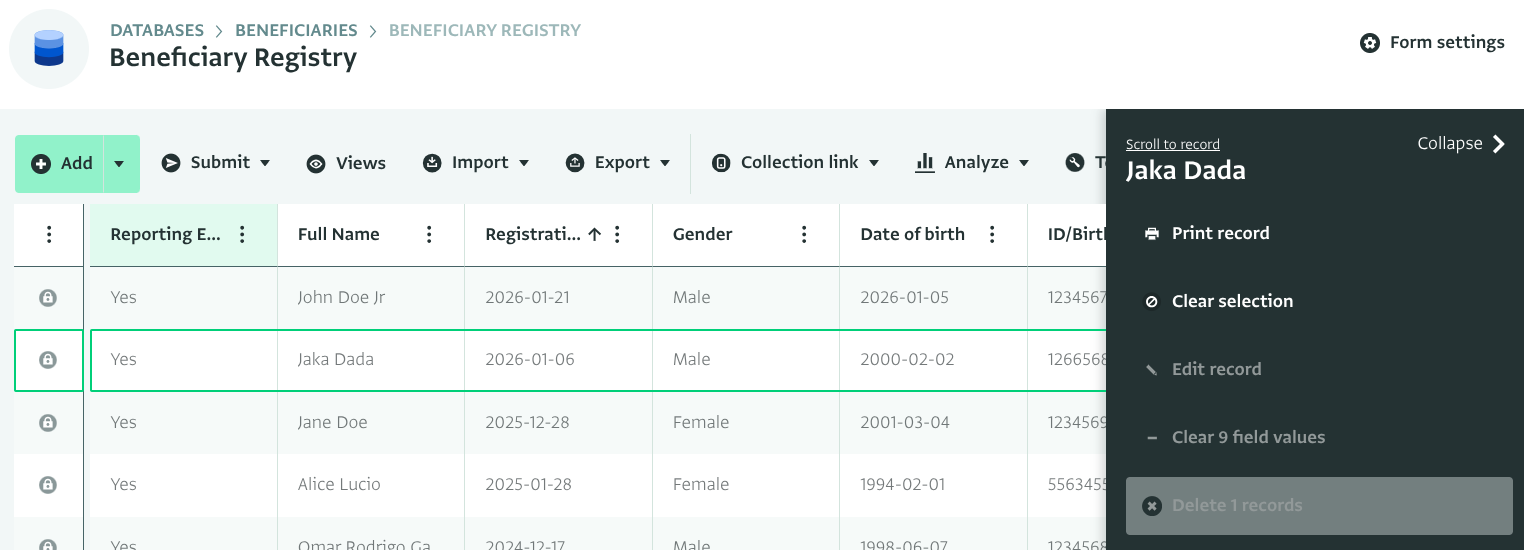Expand the Add button dropdown arrow

pos(119,164)
